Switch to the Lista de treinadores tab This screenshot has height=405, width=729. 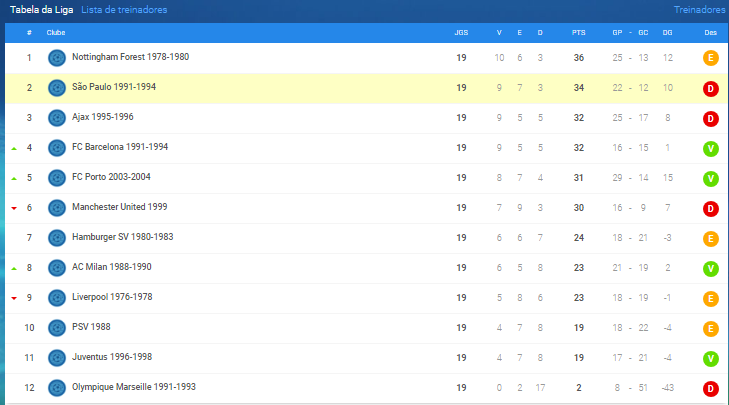tap(124, 10)
